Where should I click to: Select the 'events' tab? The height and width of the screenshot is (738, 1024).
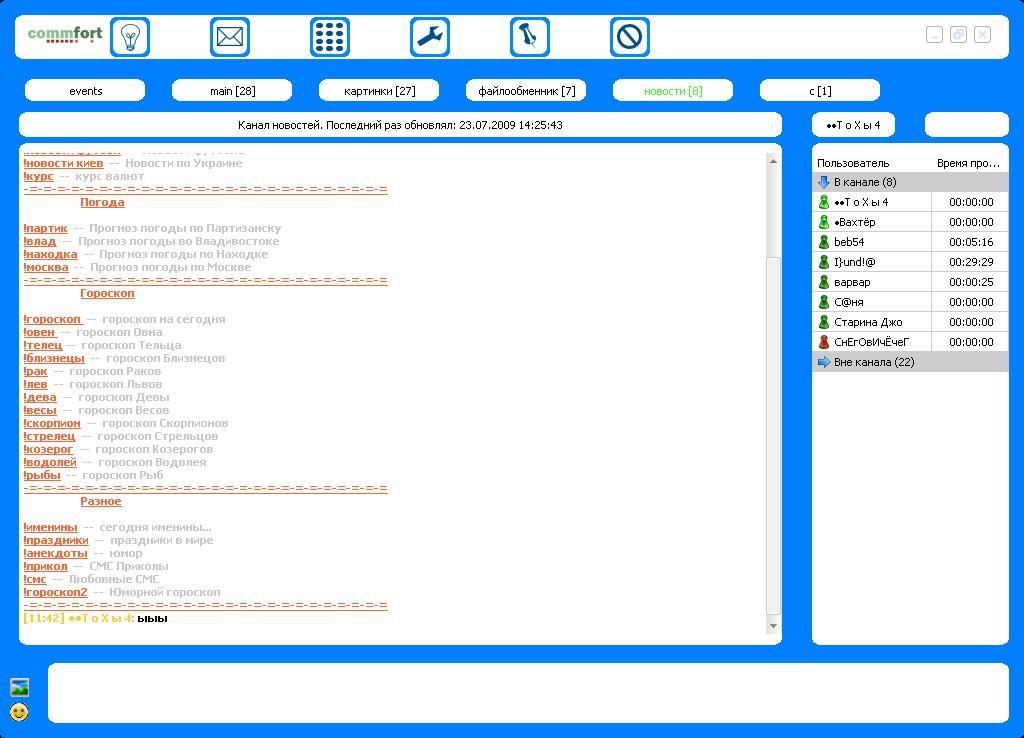(85, 91)
